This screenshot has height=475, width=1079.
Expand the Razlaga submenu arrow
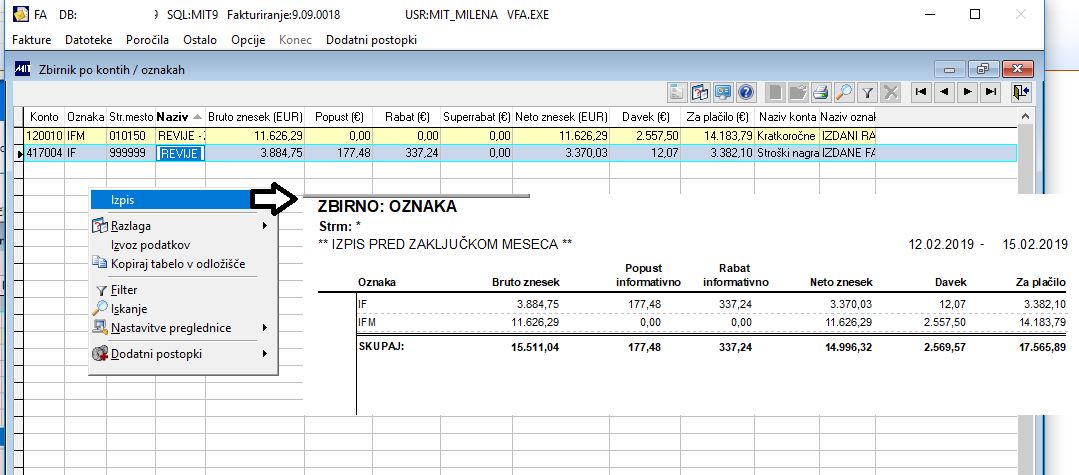[x=265, y=226]
